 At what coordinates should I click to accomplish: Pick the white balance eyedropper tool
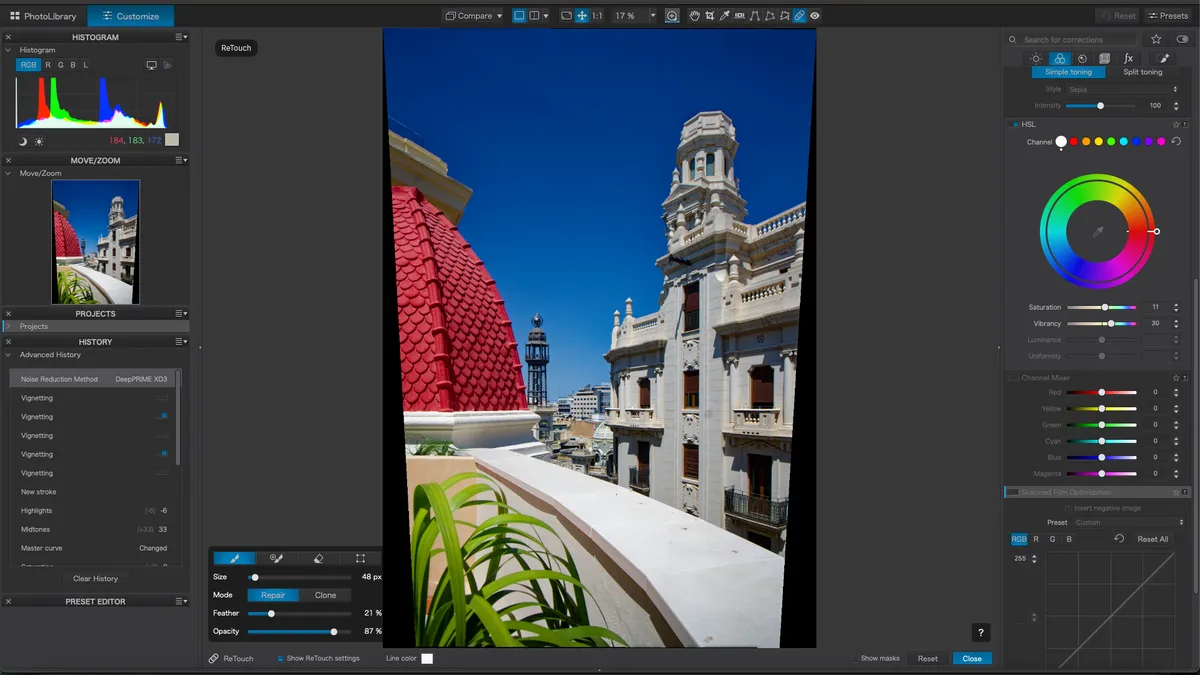[725, 16]
